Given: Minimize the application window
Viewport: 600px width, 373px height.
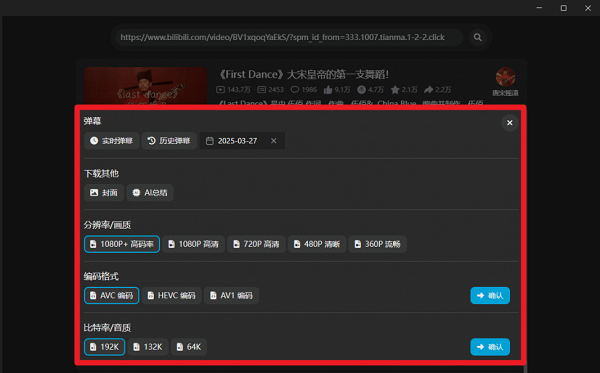Looking at the screenshot, I should pos(539,8).
